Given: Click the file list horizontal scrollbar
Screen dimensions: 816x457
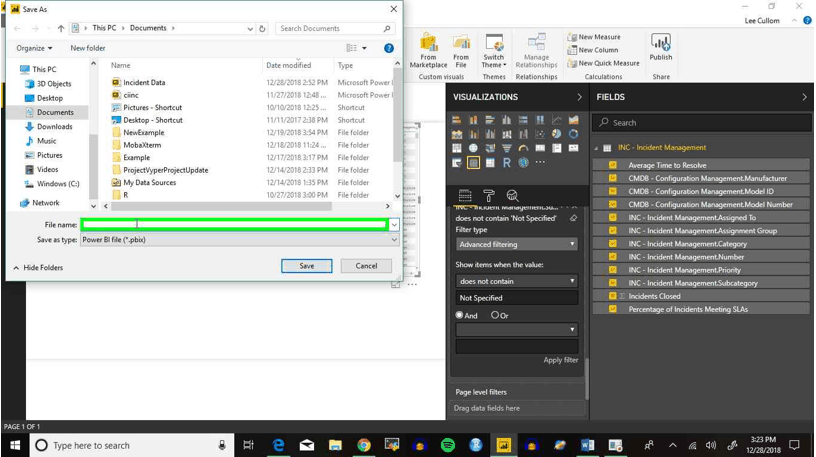Looking at the screenshot, I should [221, 206].
